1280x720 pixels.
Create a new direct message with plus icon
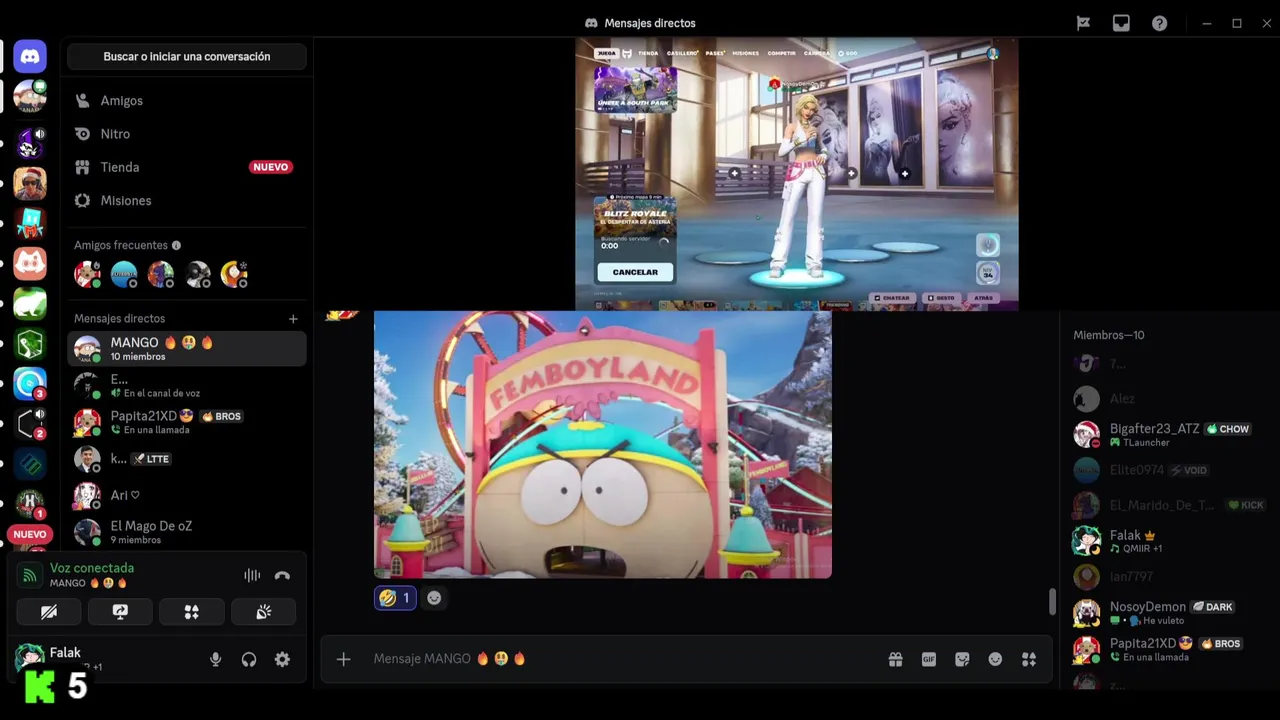293,319
